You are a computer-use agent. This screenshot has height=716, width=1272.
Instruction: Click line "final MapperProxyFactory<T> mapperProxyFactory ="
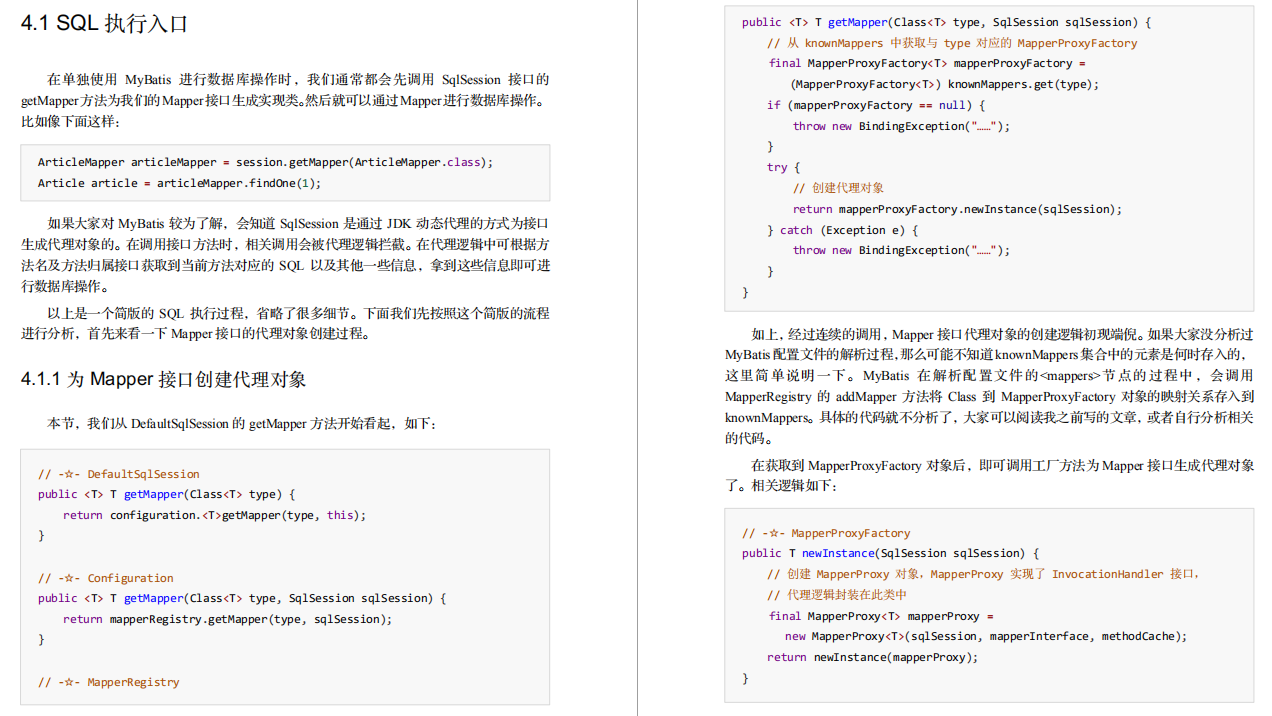click(927, 63)
